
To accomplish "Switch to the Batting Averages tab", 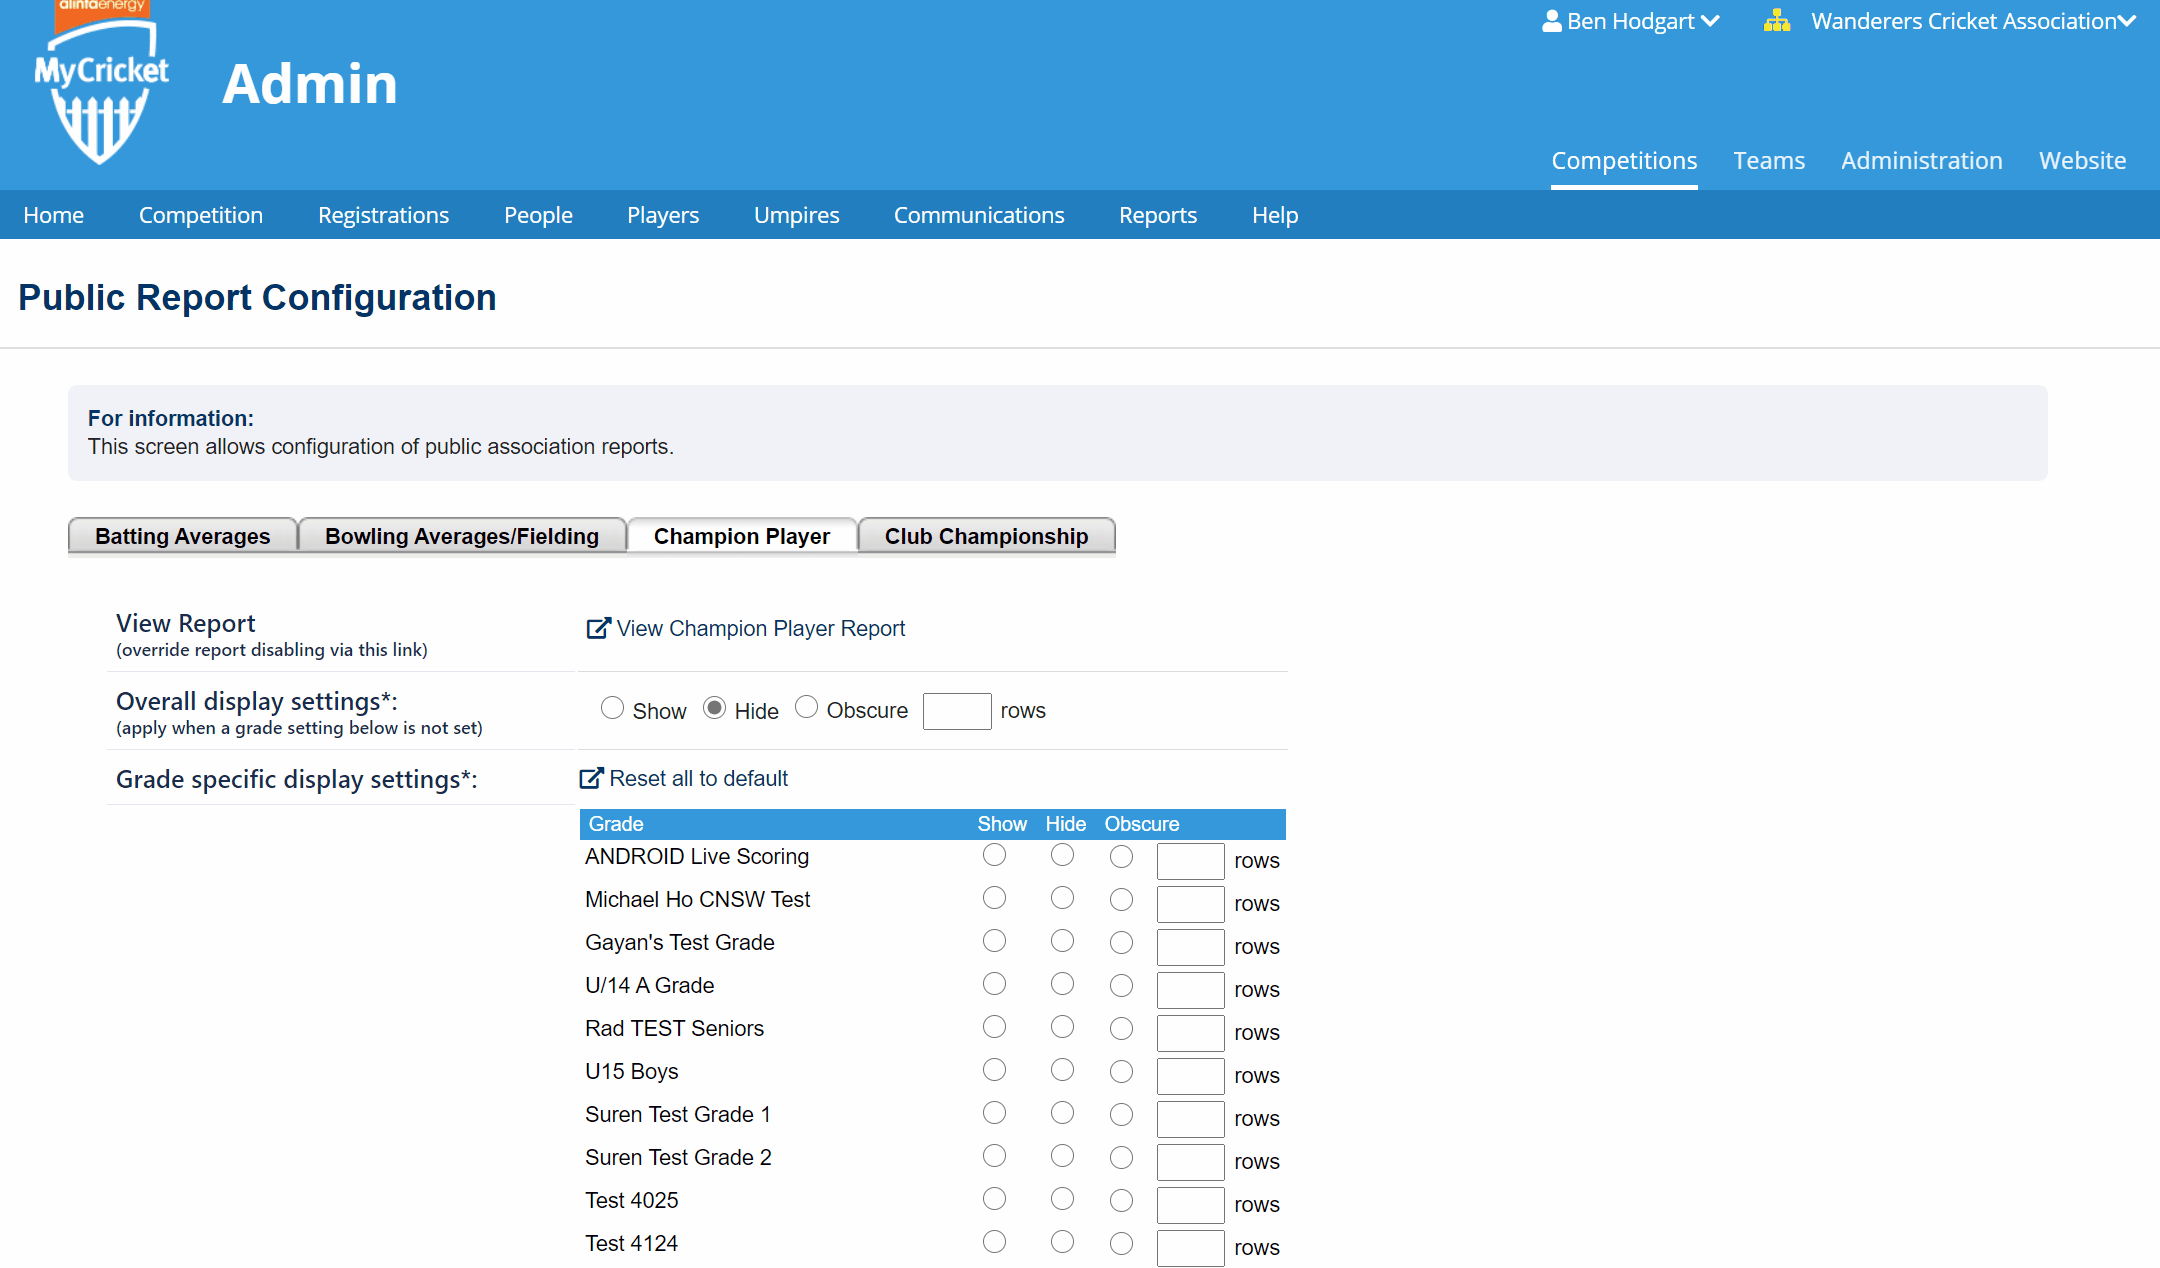I will [183, 536].
